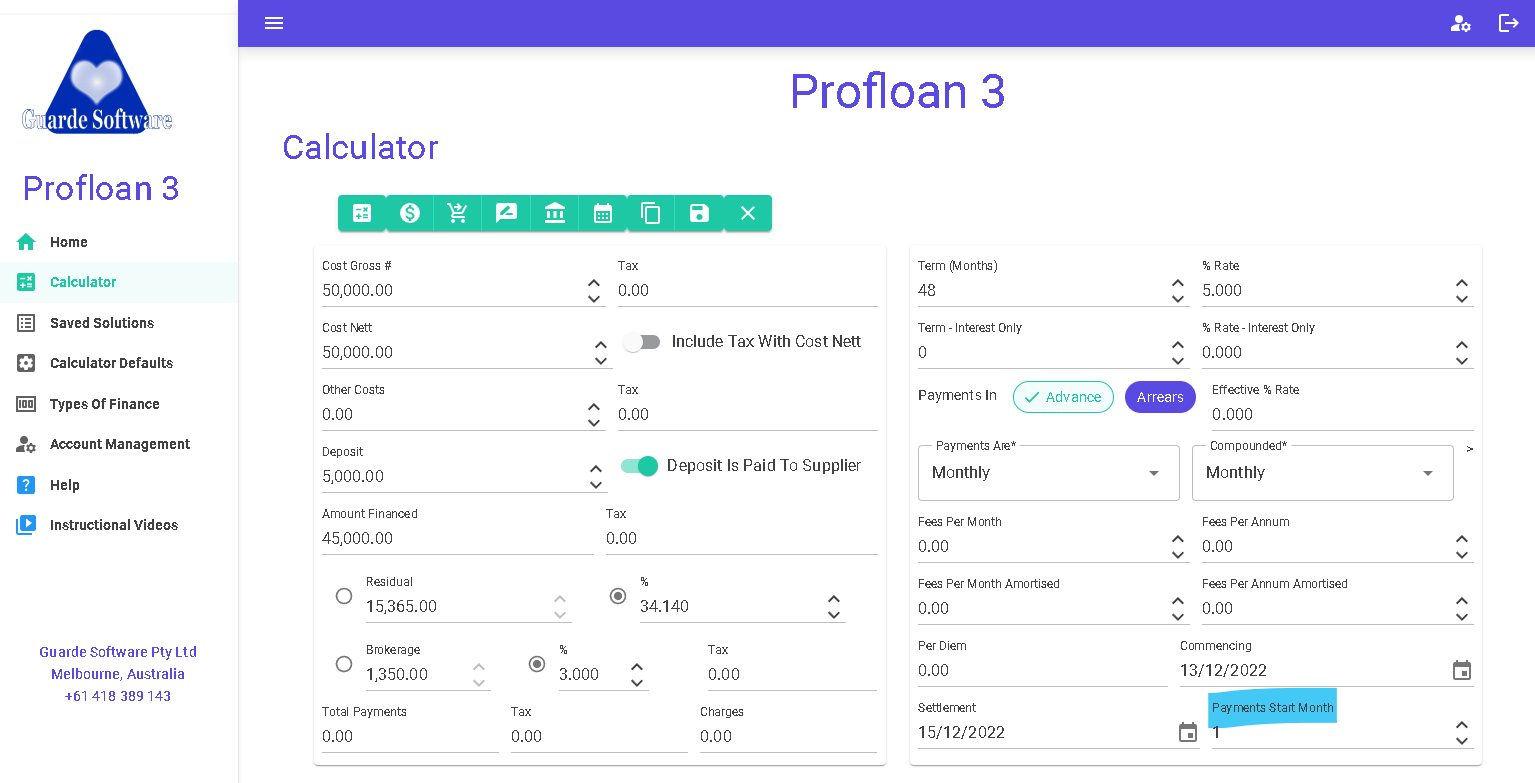Open Account Management in the sidebar
Viewport: 1535px width, 783px height.
point(119,444)
